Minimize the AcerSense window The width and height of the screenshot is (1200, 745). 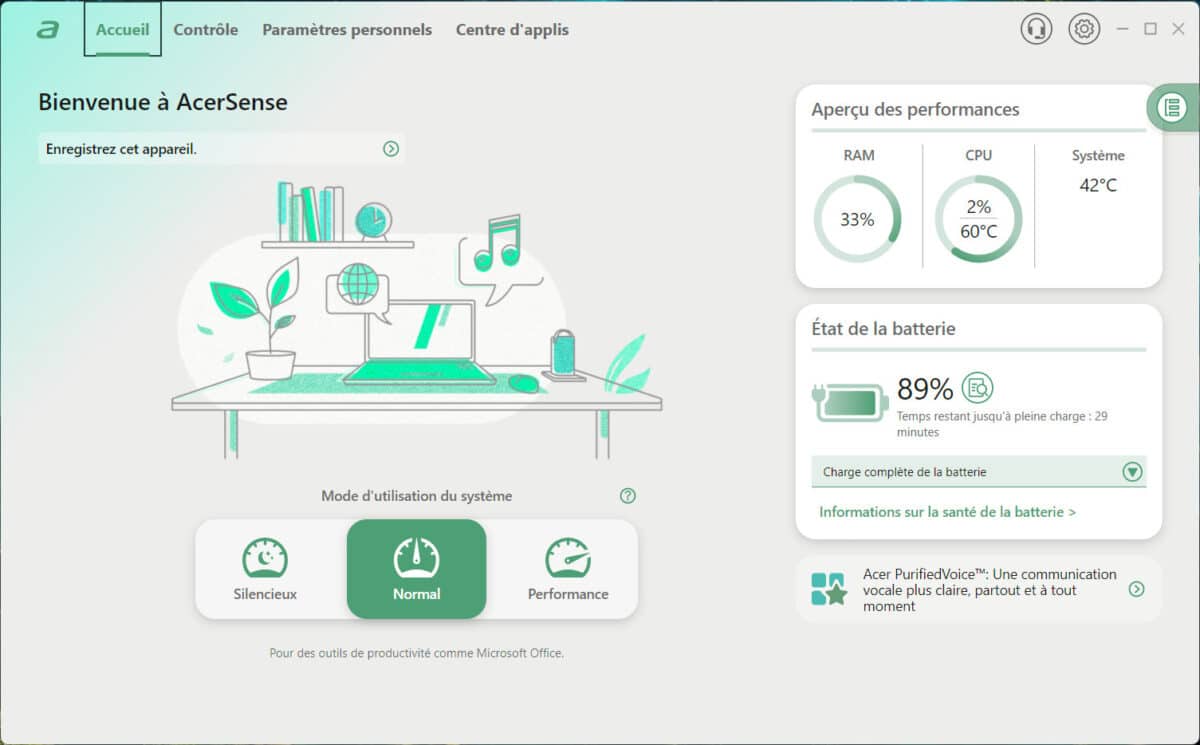1123,29
